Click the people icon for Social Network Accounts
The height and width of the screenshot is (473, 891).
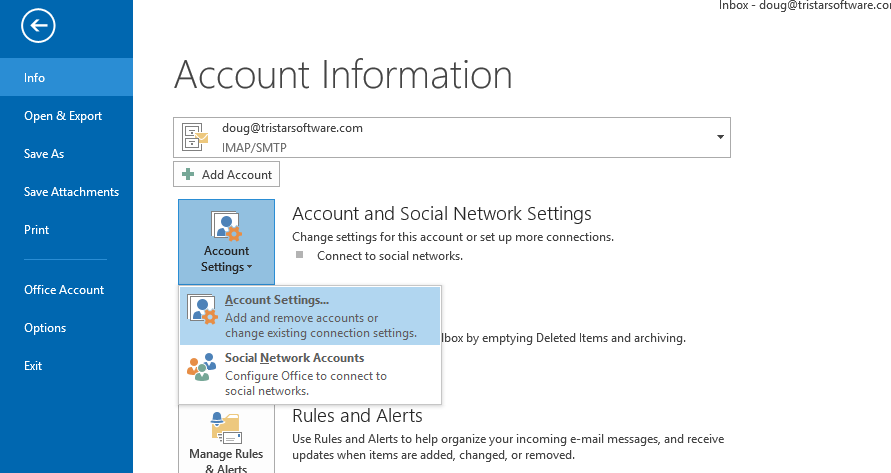[x=202, y=367]
